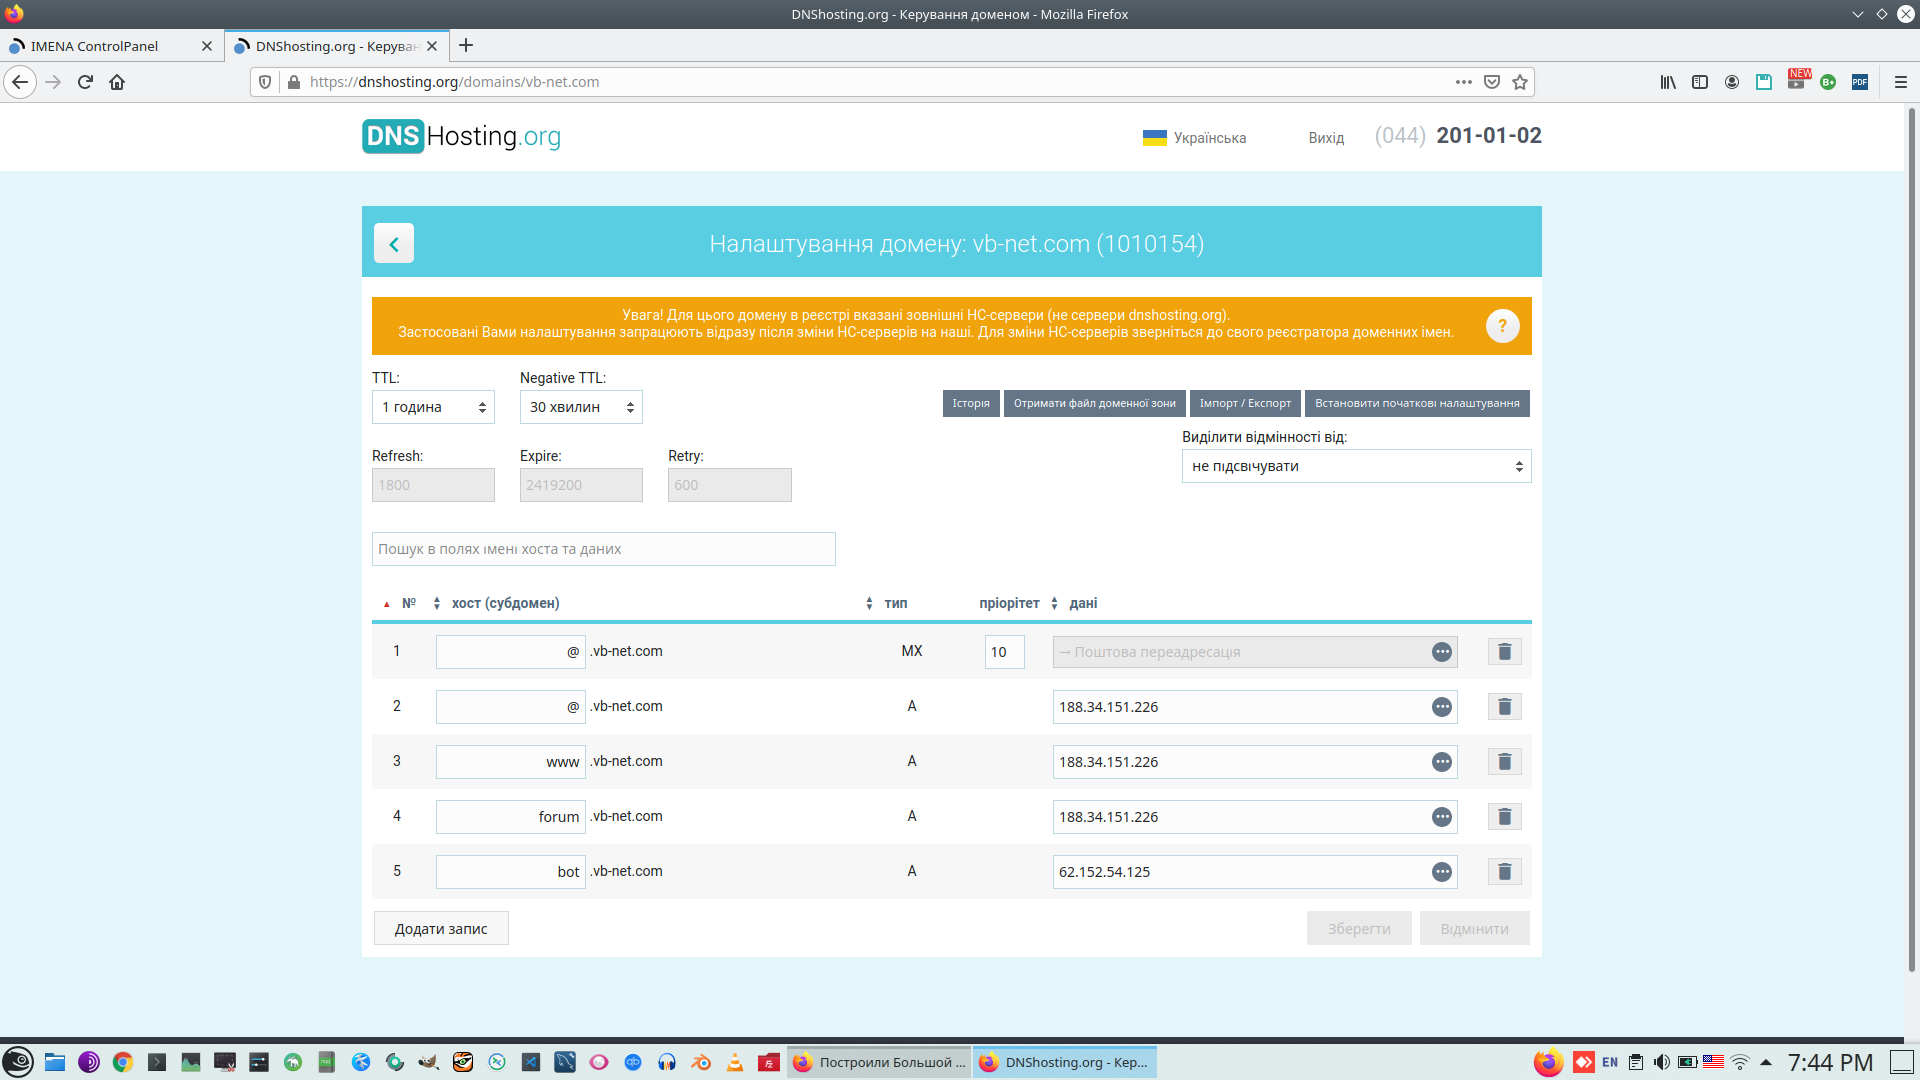Click the Додати запис button

click(x=441, y=929)
